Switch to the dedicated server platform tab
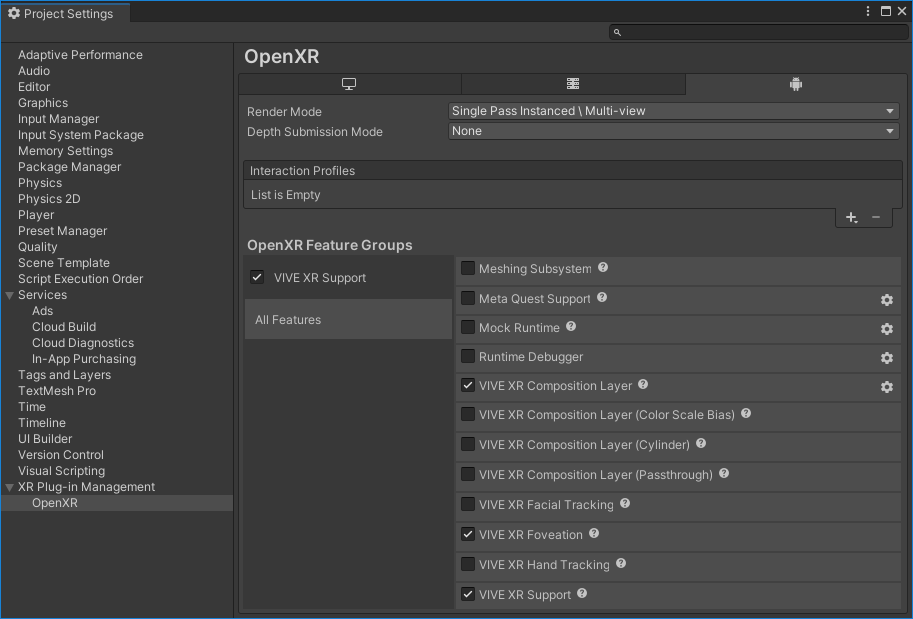This screenshot has width=913, height=619. pos(573,84)
